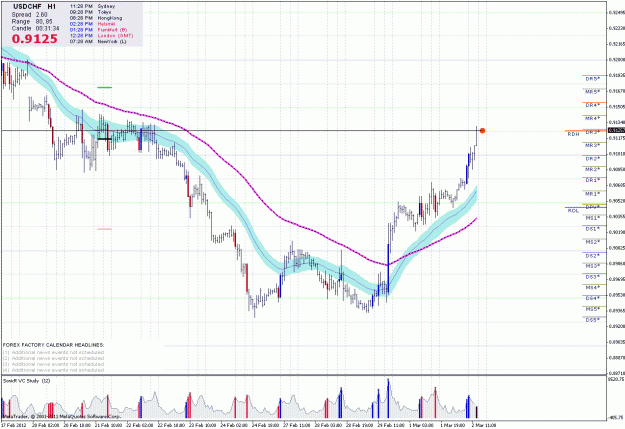Click the 21 Feb 10:00 time axis label
625x429 pixels.
107,425
